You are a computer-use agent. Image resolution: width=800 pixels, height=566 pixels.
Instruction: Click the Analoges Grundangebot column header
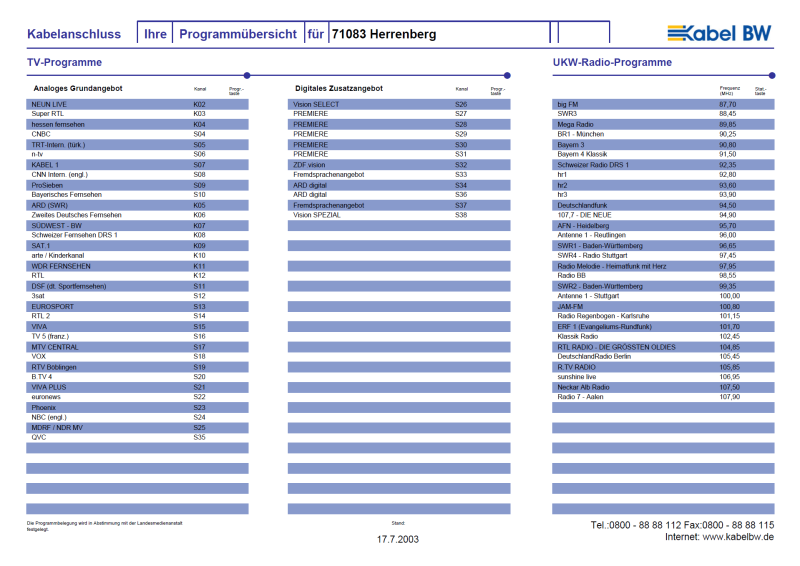78,88
